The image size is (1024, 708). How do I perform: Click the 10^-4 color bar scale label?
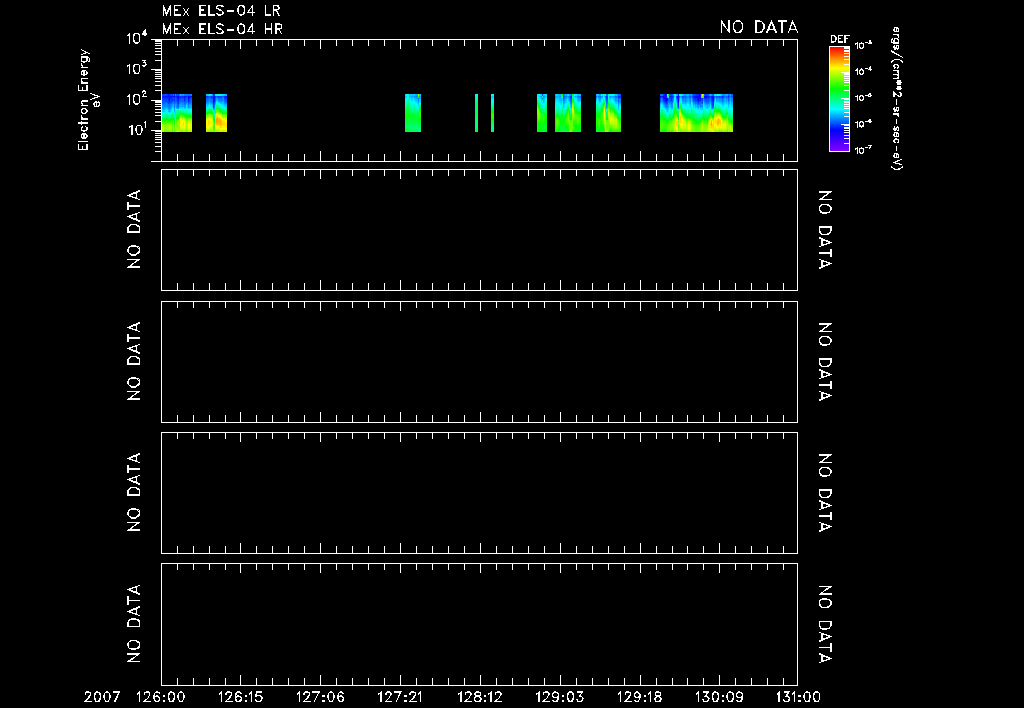[863, 71]
